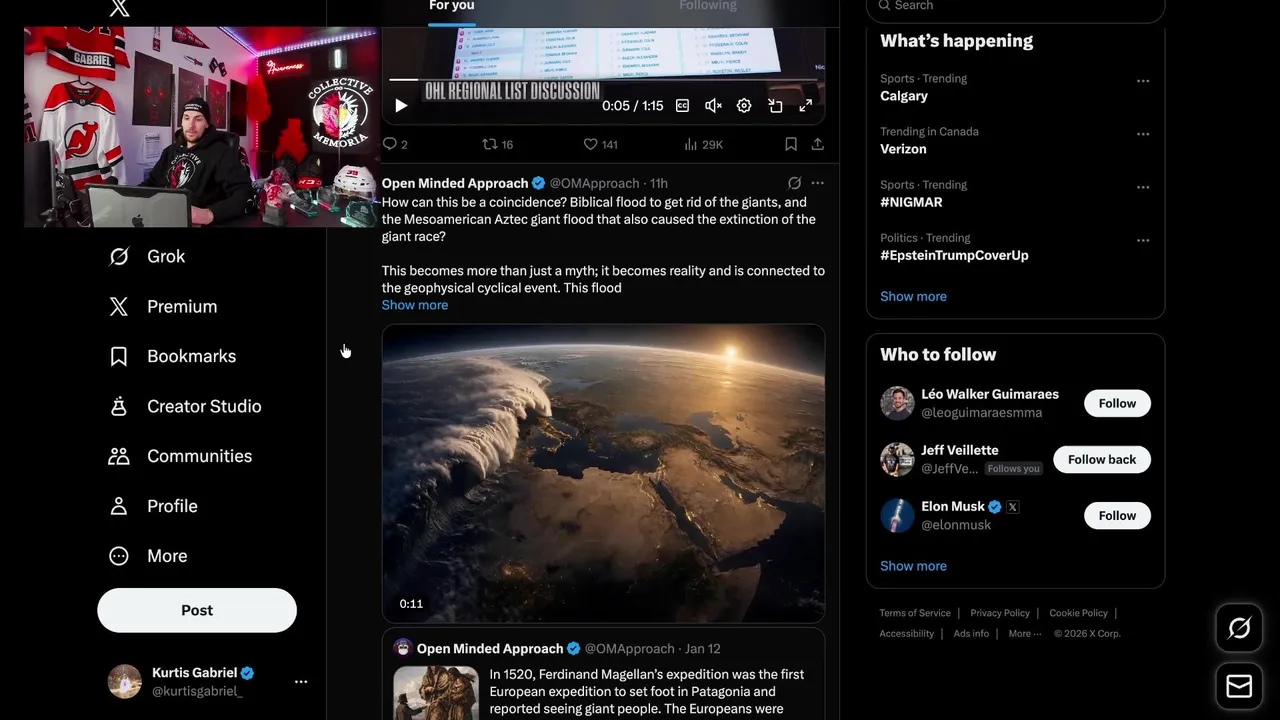
Task: Share the OHL video post
Action: [817, 144]
